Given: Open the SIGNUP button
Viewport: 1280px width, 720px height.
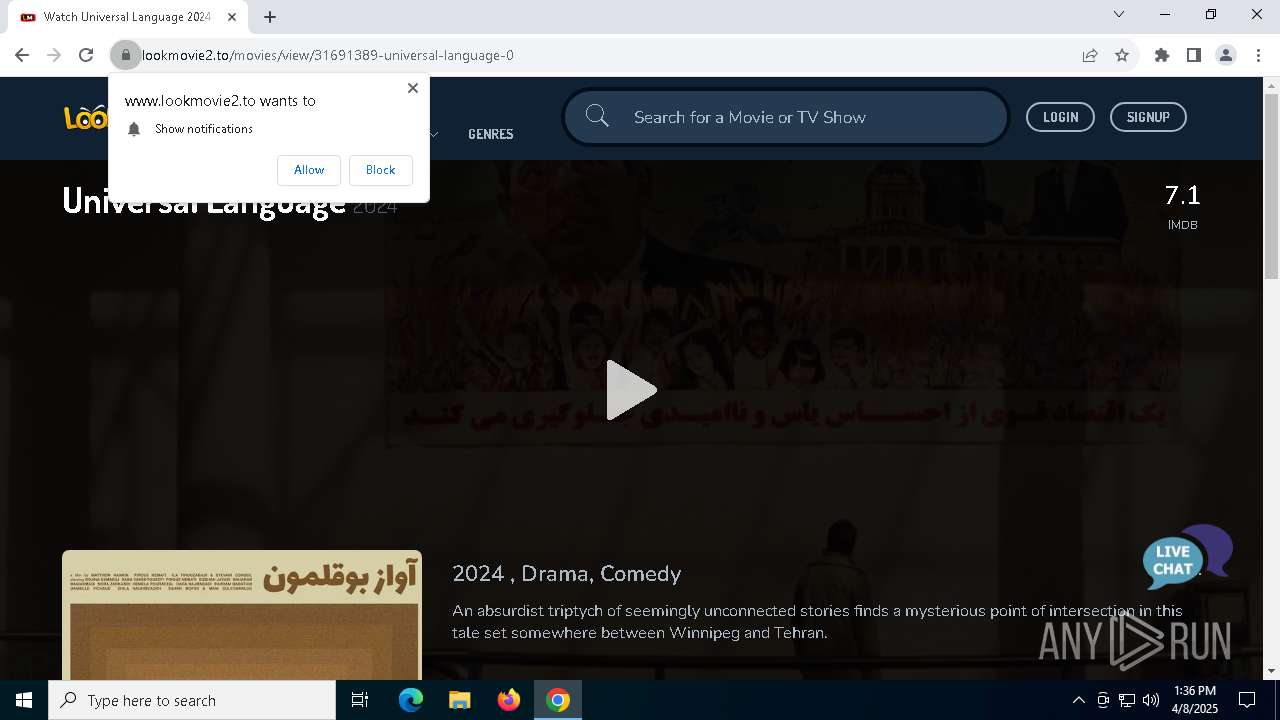Looking at the screenshot, I should (x=1148, y=117).
